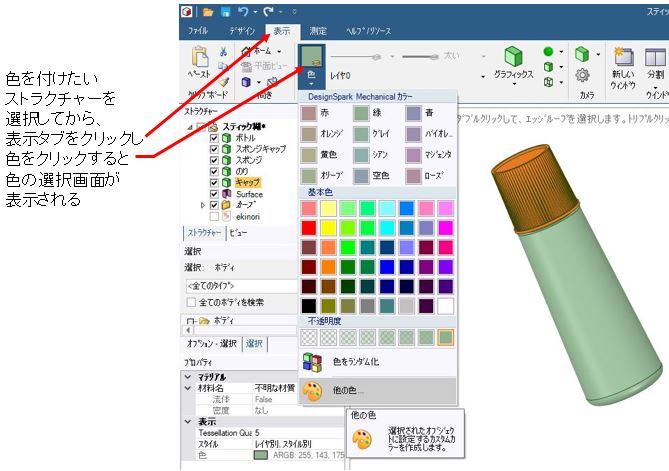Click the redo arrow icon

[268, 12]
